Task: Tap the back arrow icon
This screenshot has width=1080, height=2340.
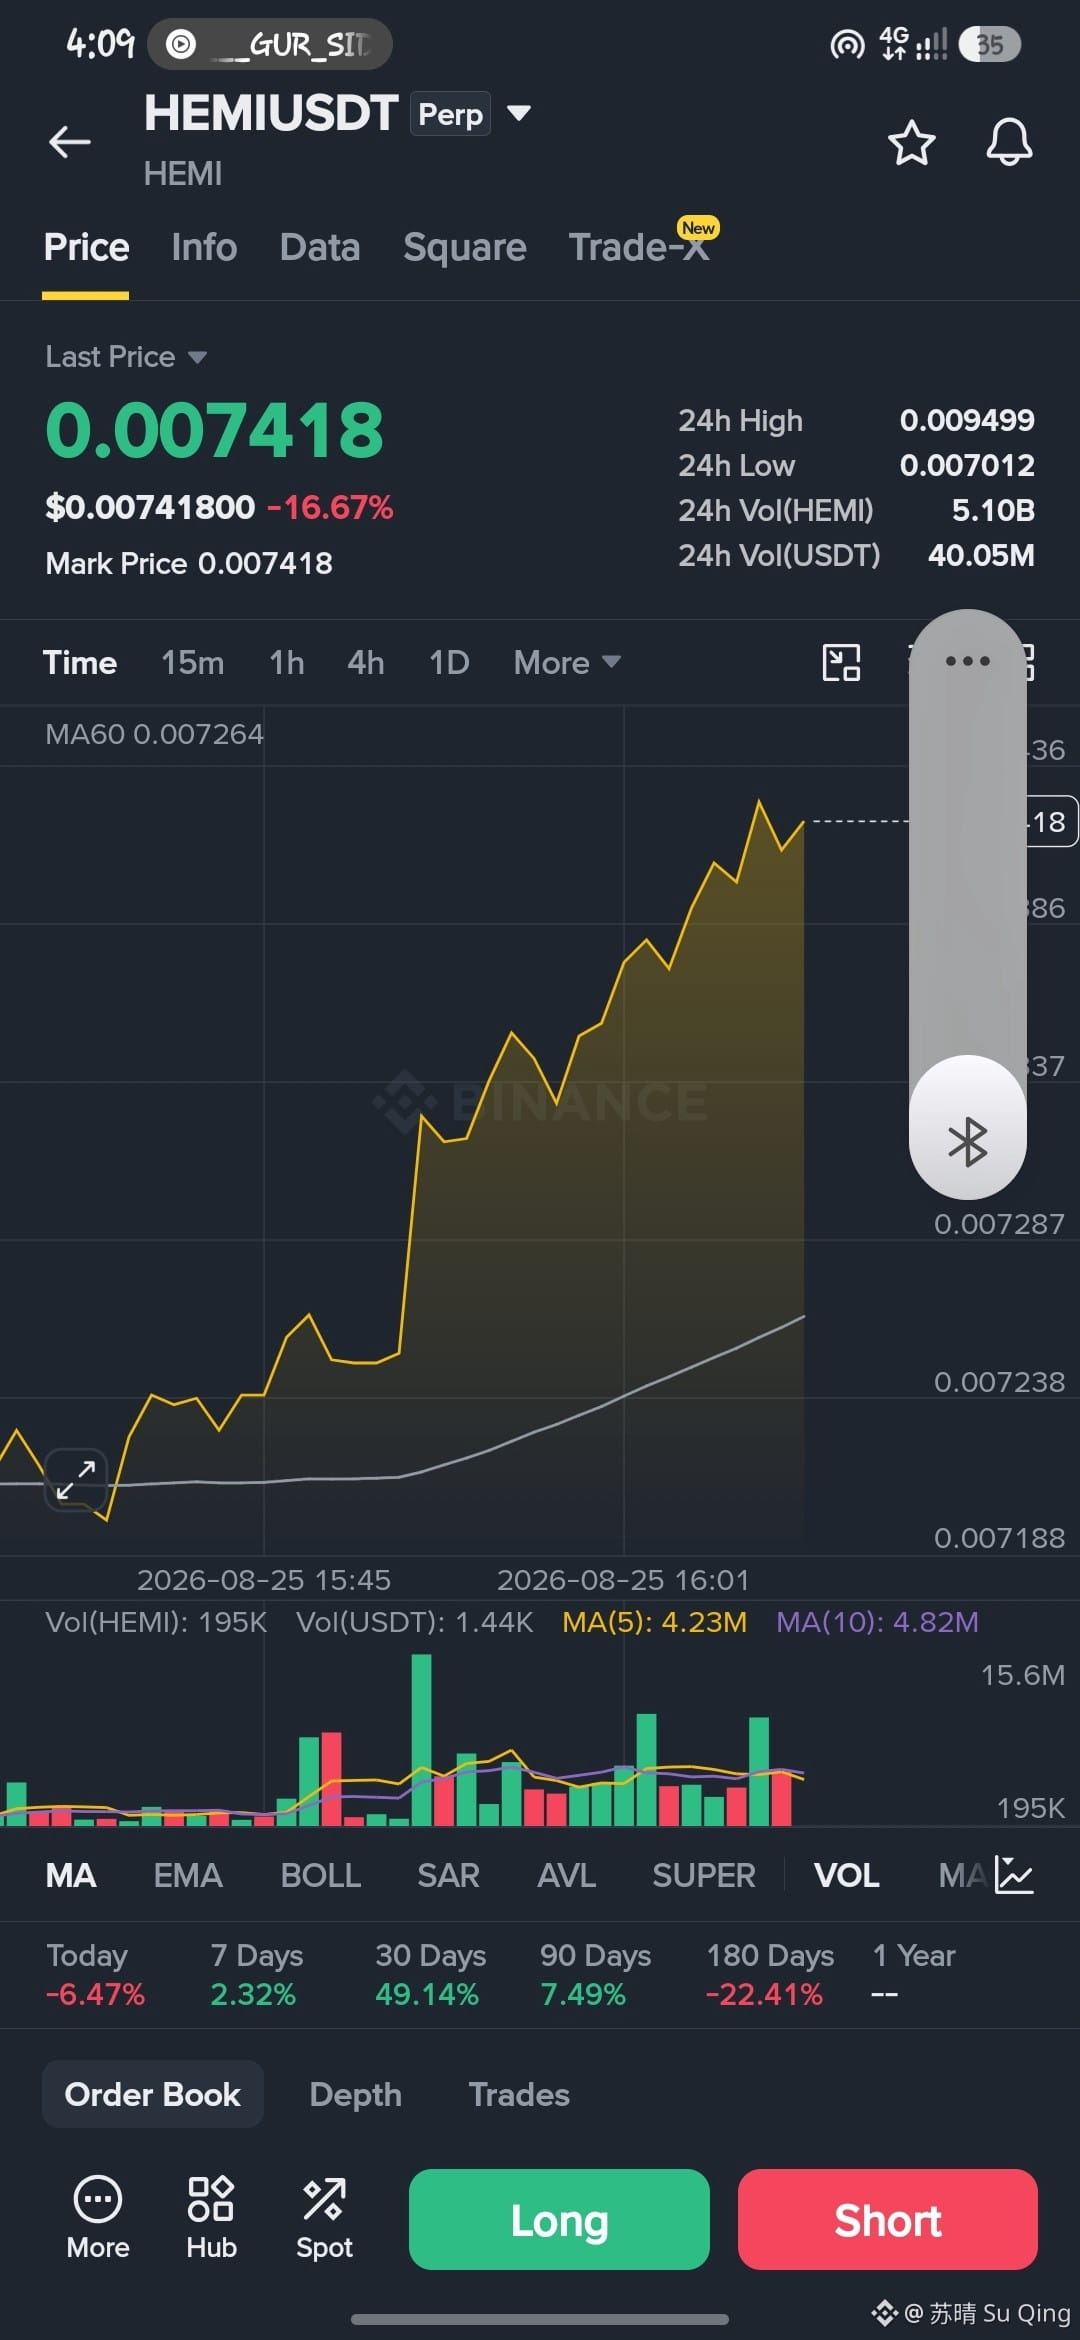Action: pyautogui.click(x=70, y=142)
